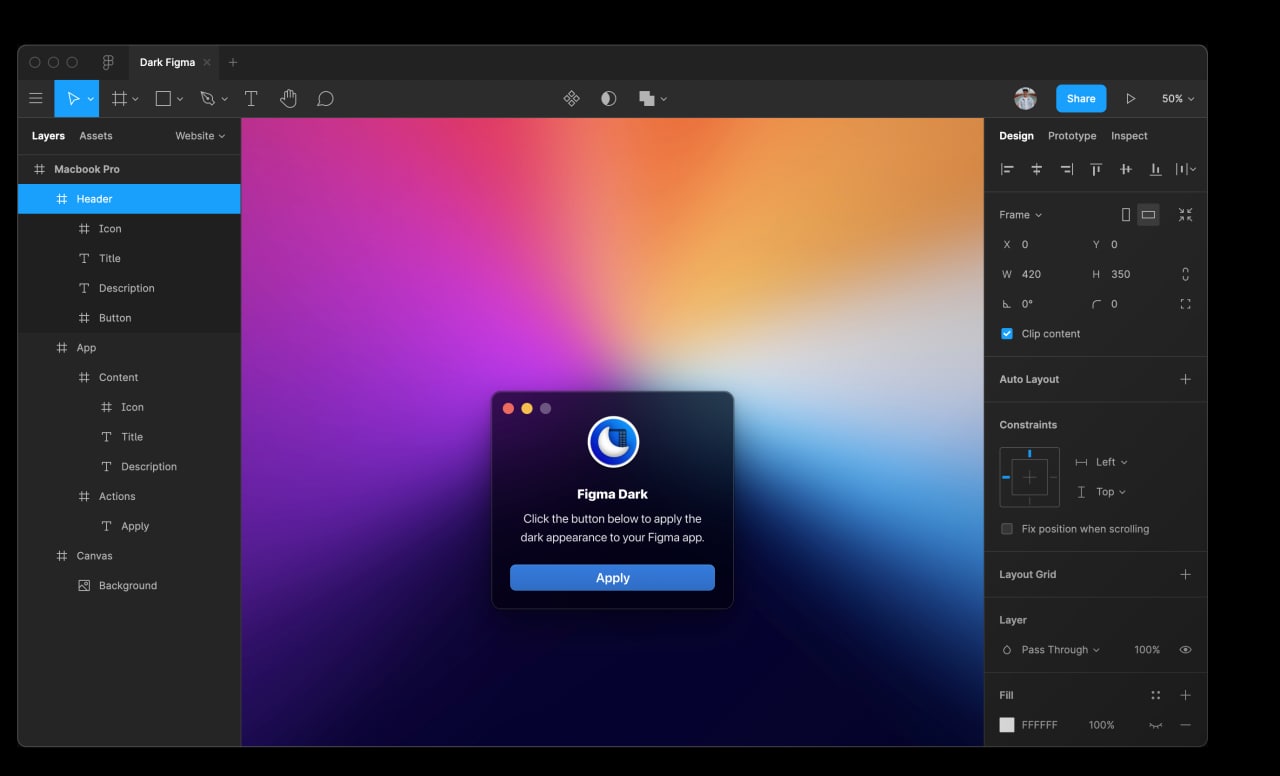This screenshot has width=1280, height=776.
Task: Enable Fix position when scrolling checkbox
Action: coord(1007,529)
